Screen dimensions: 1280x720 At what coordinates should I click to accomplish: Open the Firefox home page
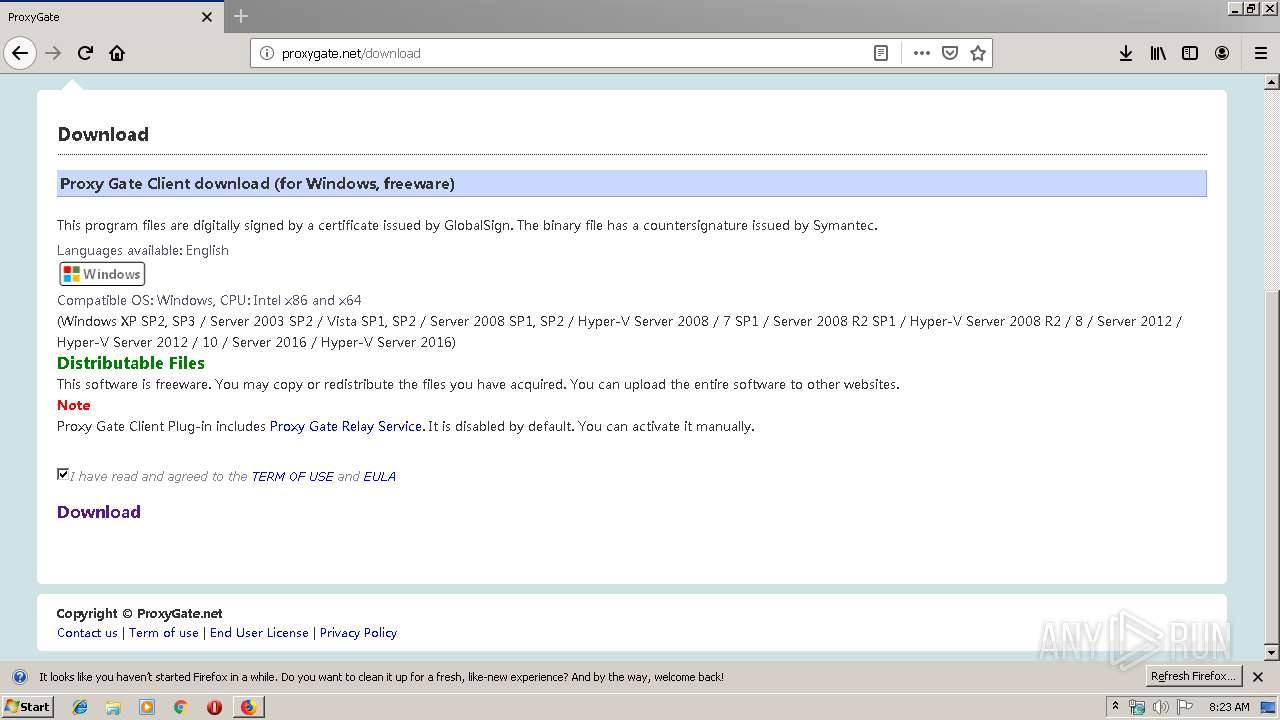[x=117, y=53]
